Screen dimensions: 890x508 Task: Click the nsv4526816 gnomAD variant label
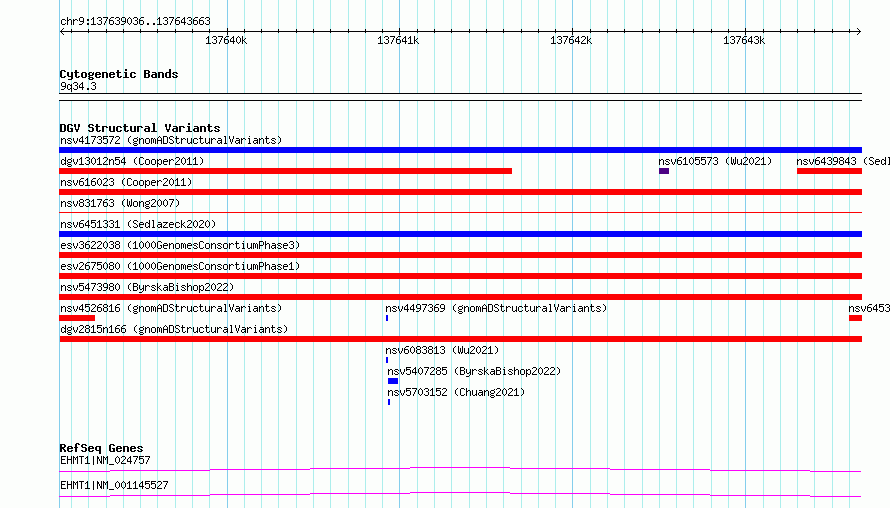tap(171, 308)
